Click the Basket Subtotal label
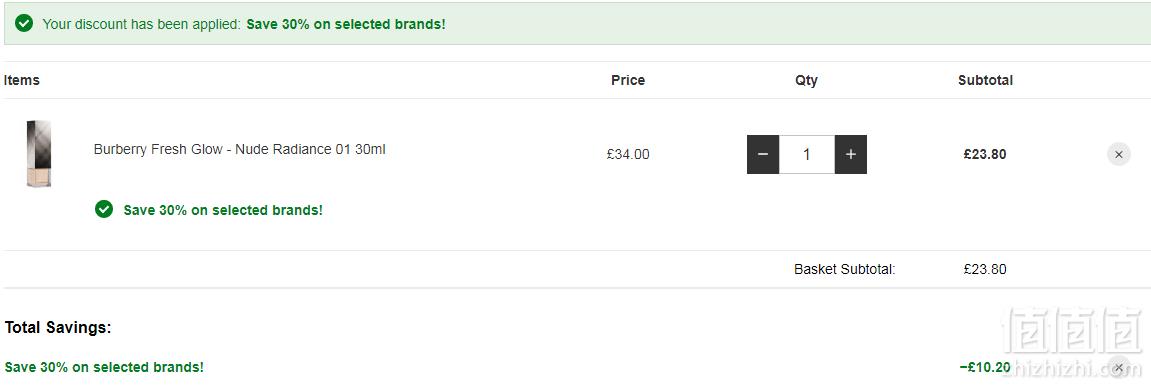1151x386 pixels. tap(845, 269)
